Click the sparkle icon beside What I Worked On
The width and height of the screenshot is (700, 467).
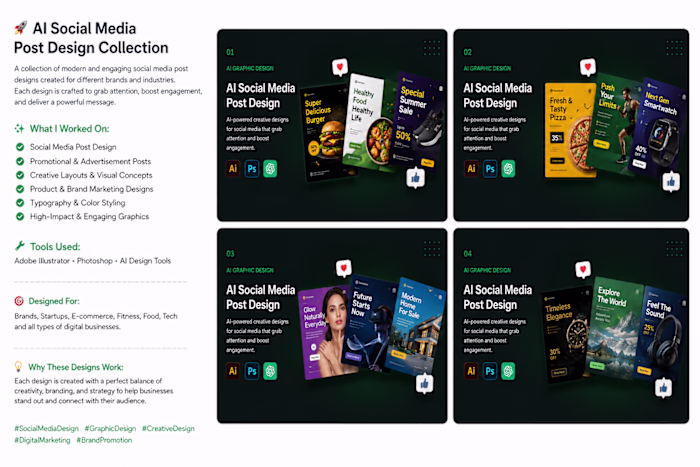click(19, 129)
